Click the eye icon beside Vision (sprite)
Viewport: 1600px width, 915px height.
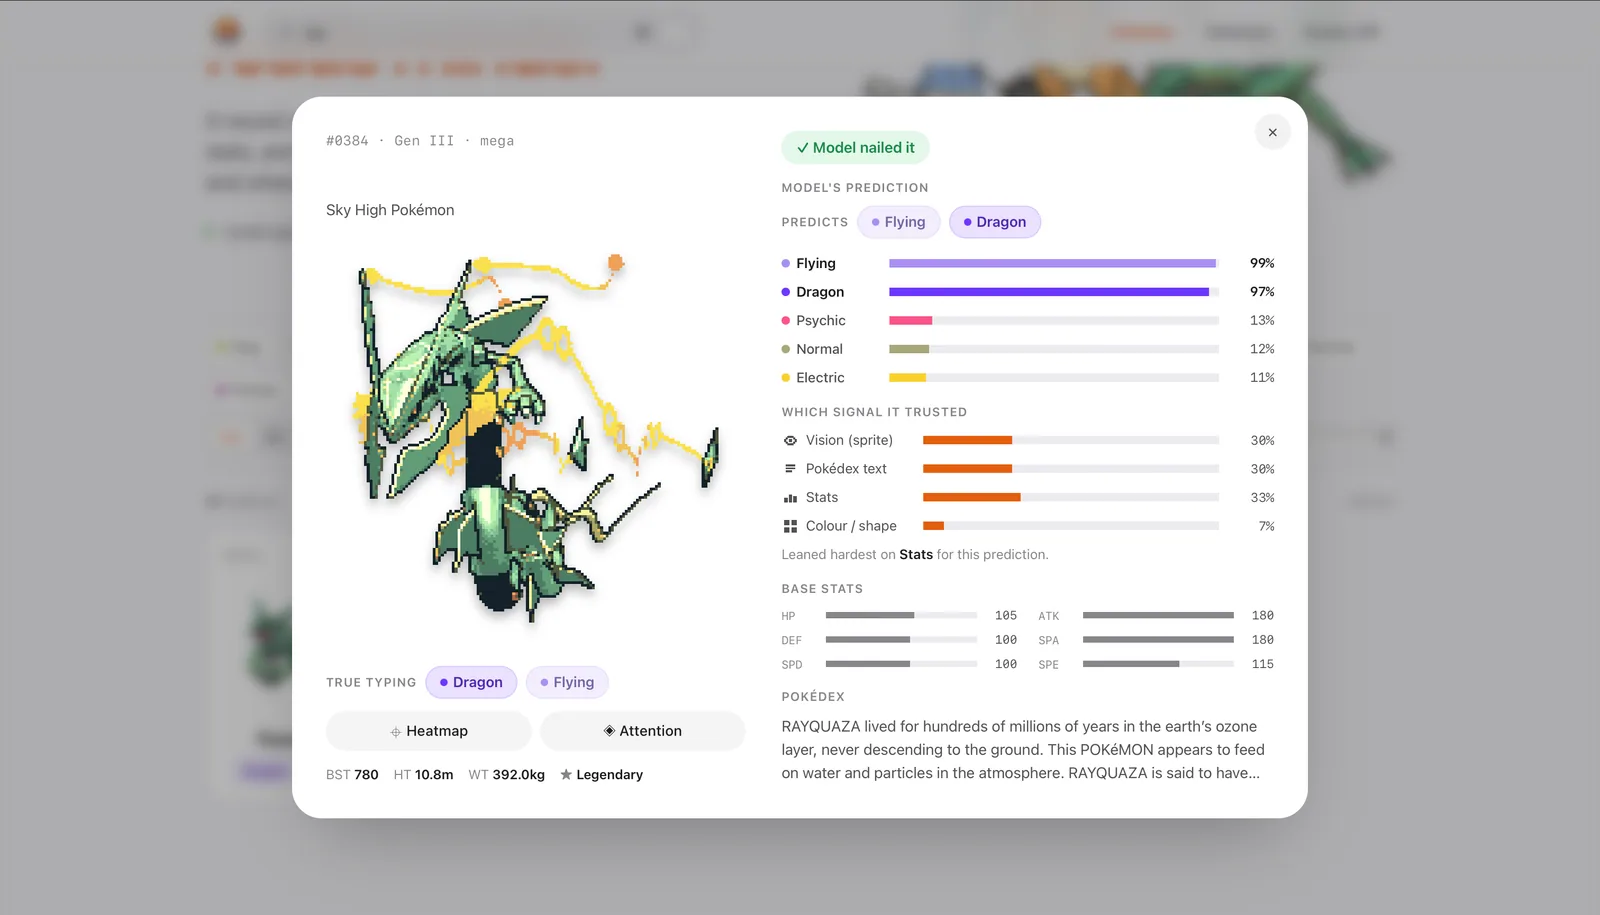coord(790,440)
